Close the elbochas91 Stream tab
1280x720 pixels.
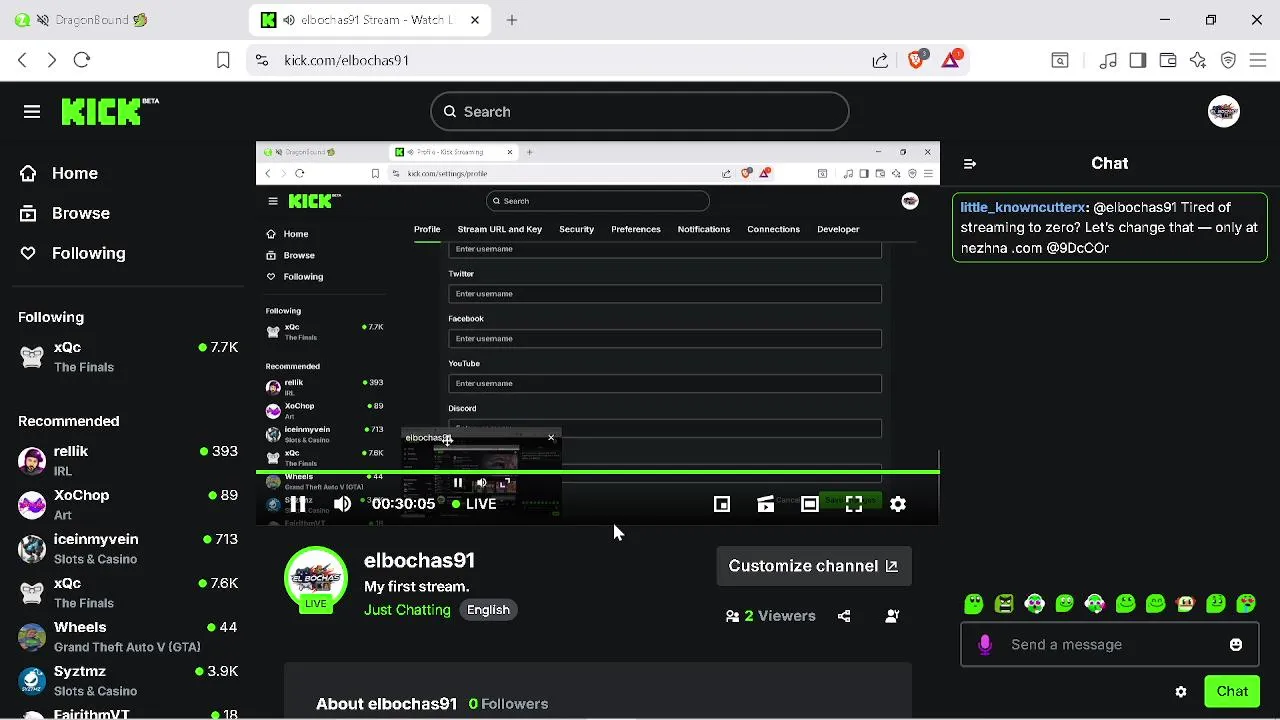pos(475,20)
